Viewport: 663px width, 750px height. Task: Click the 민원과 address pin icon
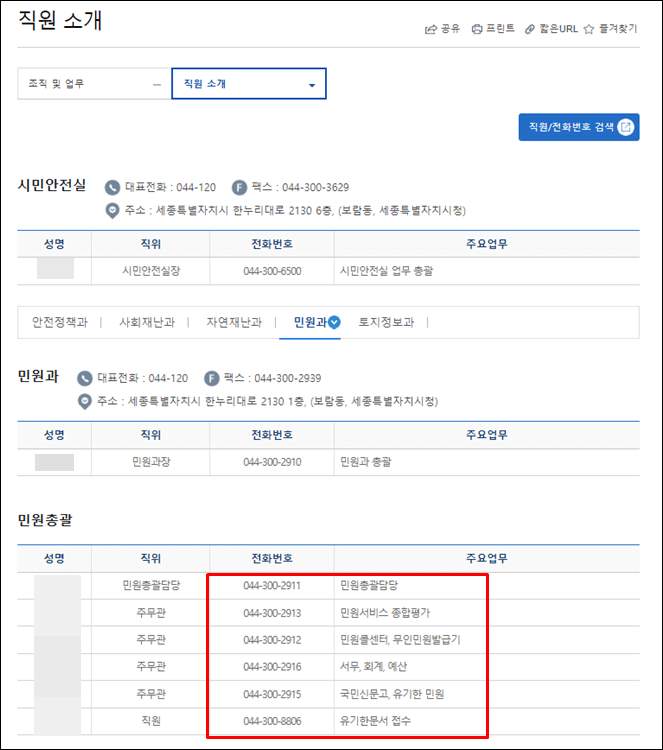(85, 401)
